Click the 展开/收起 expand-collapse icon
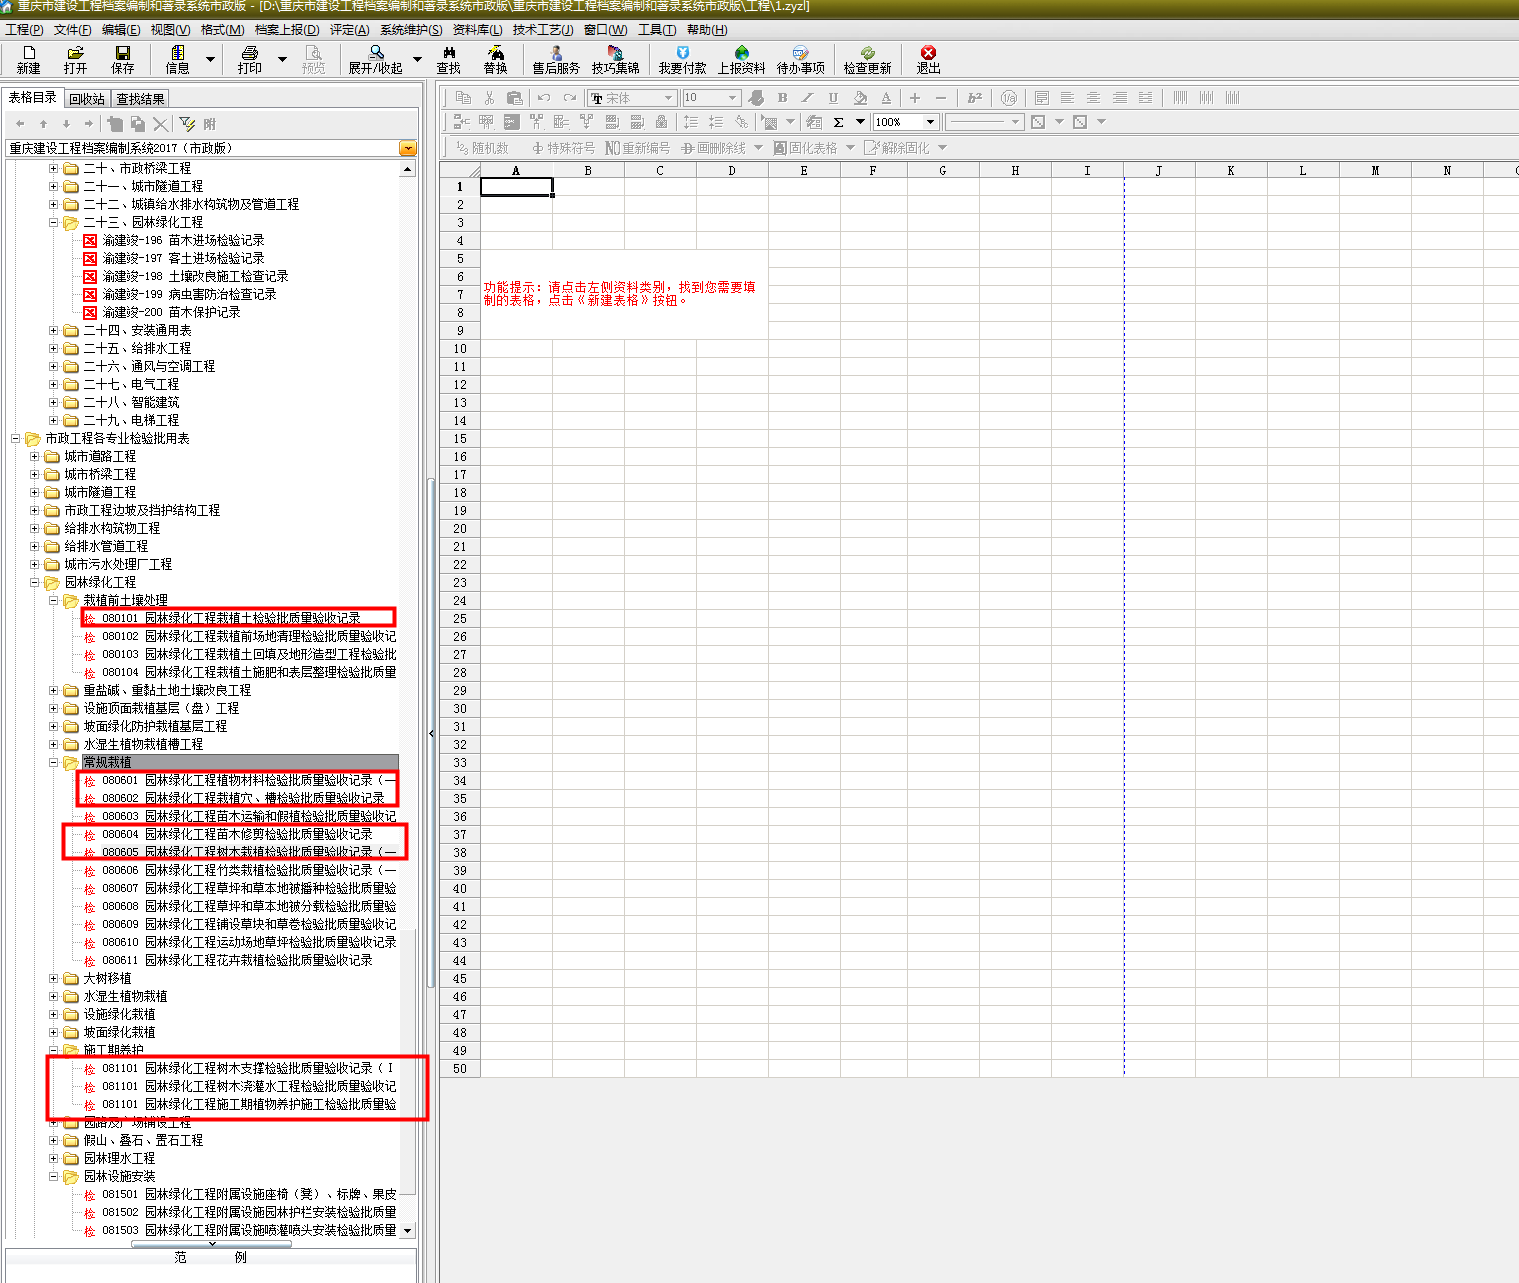Image resolution: width=1519 pixels, height=1283 pixels. click(375, 59)
